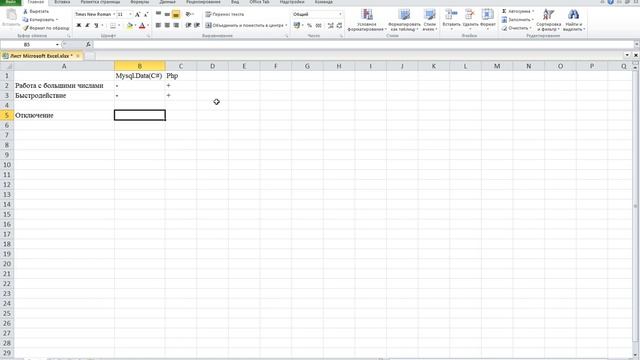Center cell text horizontally
The image size is (640, 360).
coord(167,25)
